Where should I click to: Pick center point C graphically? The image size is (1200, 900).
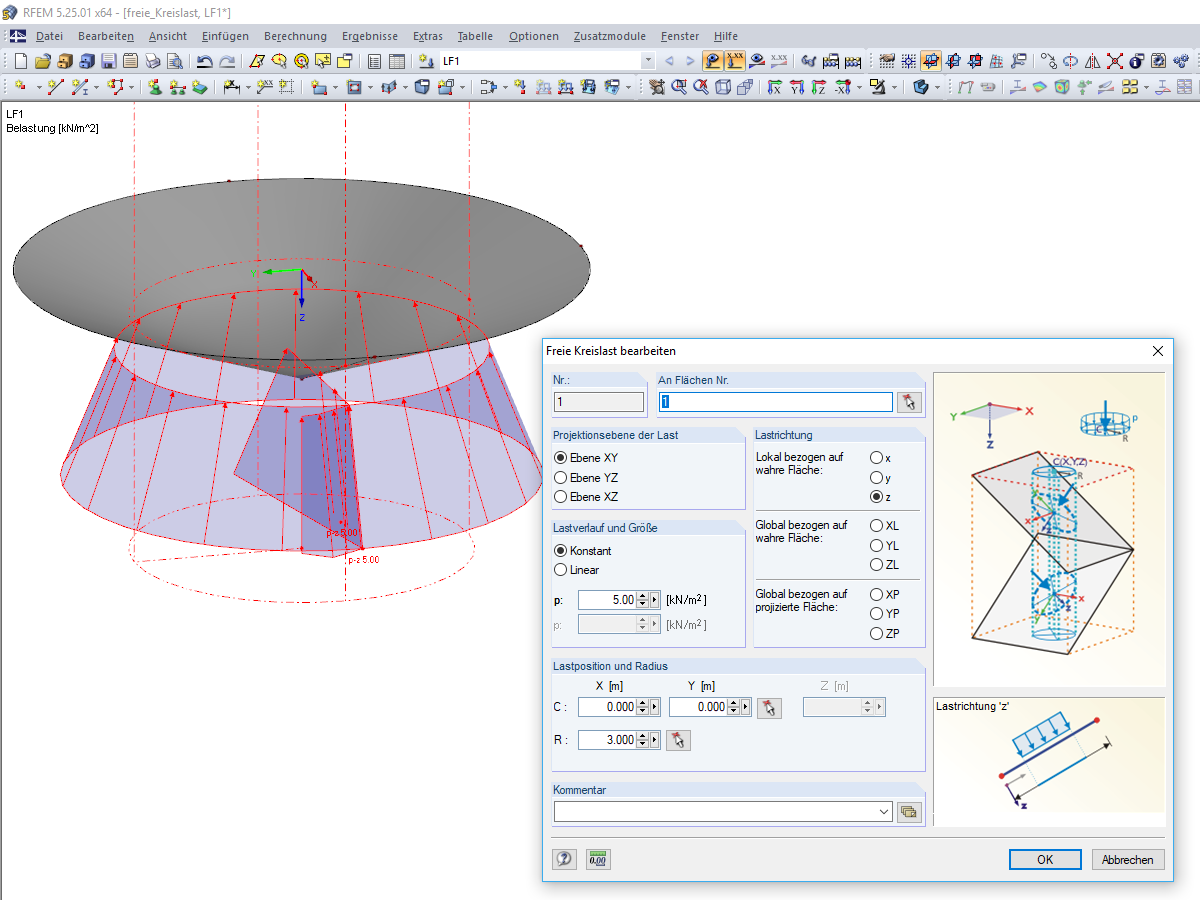coord(769,708)
